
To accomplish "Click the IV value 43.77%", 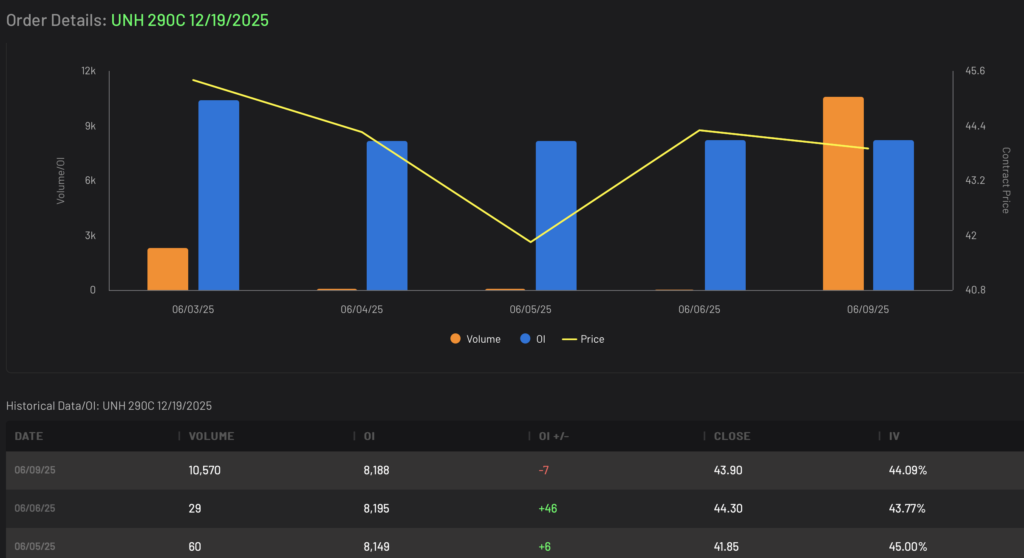I will pyautogui.click(x=906, y=508).
